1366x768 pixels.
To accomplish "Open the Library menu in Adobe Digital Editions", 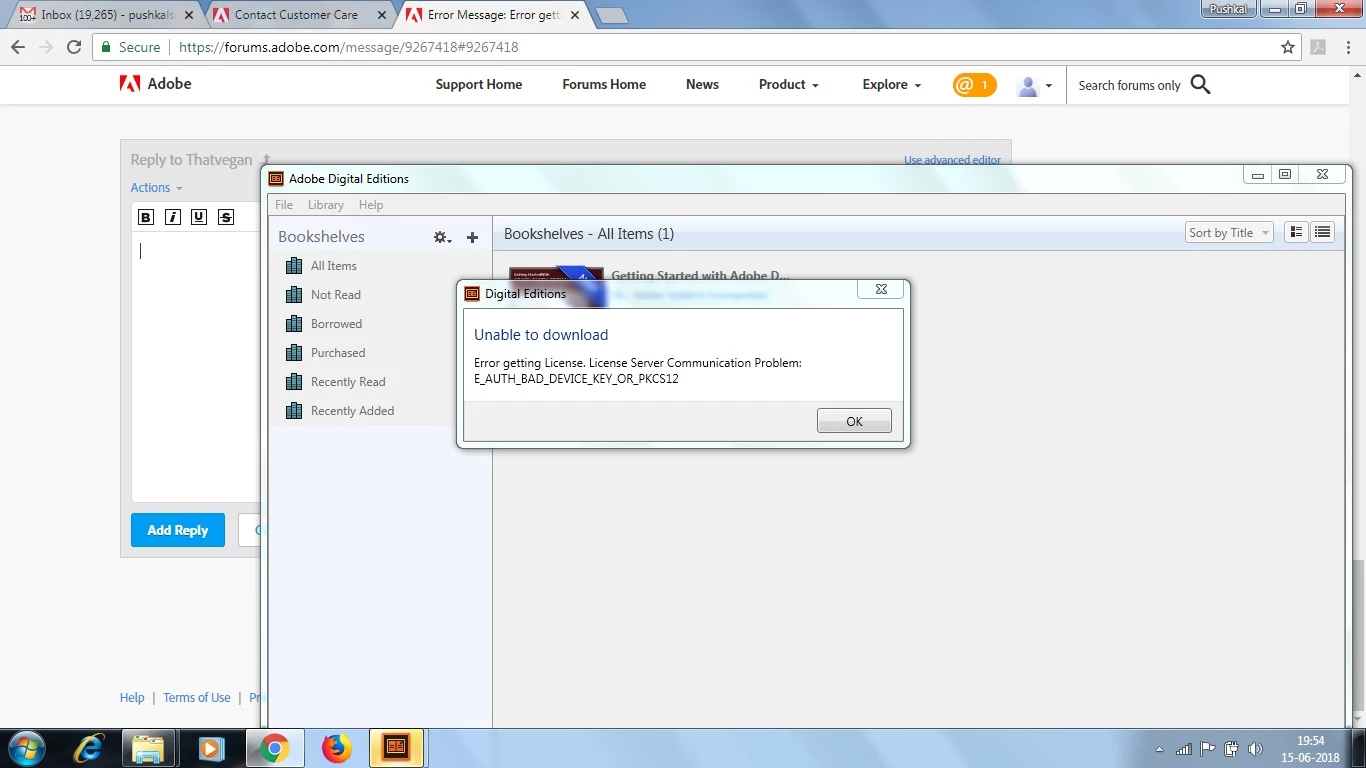I will 326,205.
